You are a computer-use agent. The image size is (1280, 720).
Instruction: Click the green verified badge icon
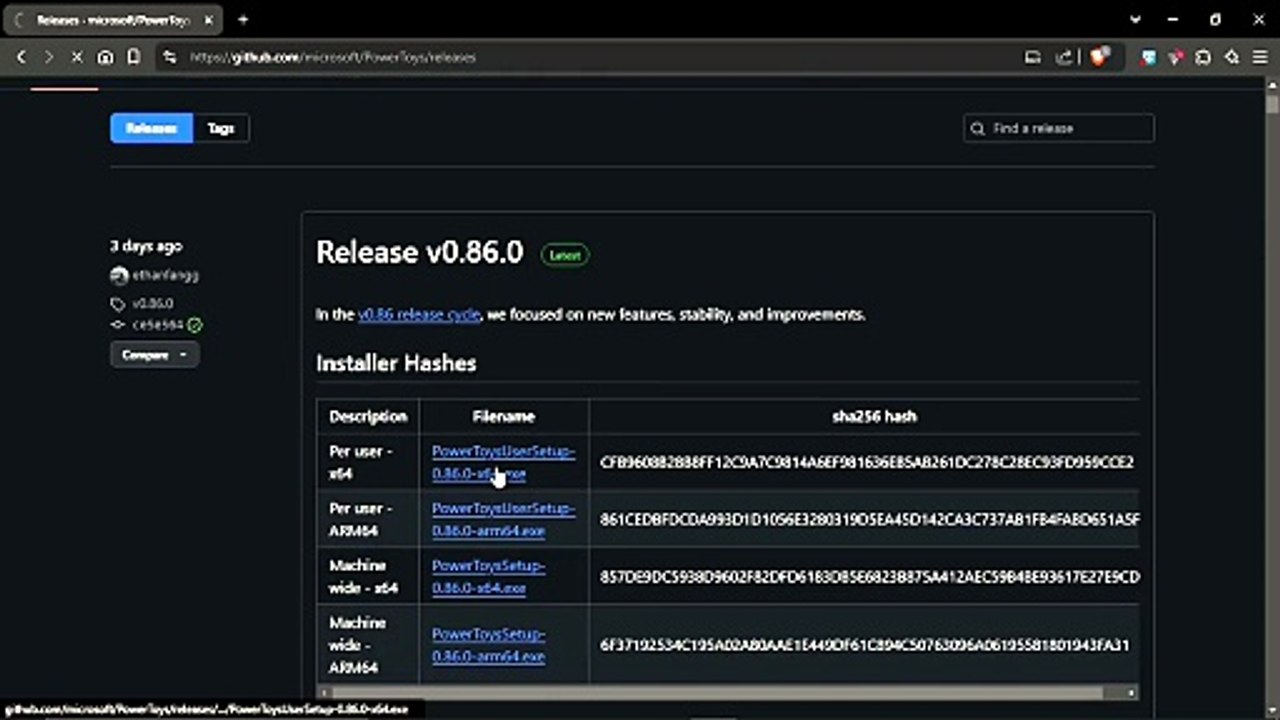(x=195, y=325)
